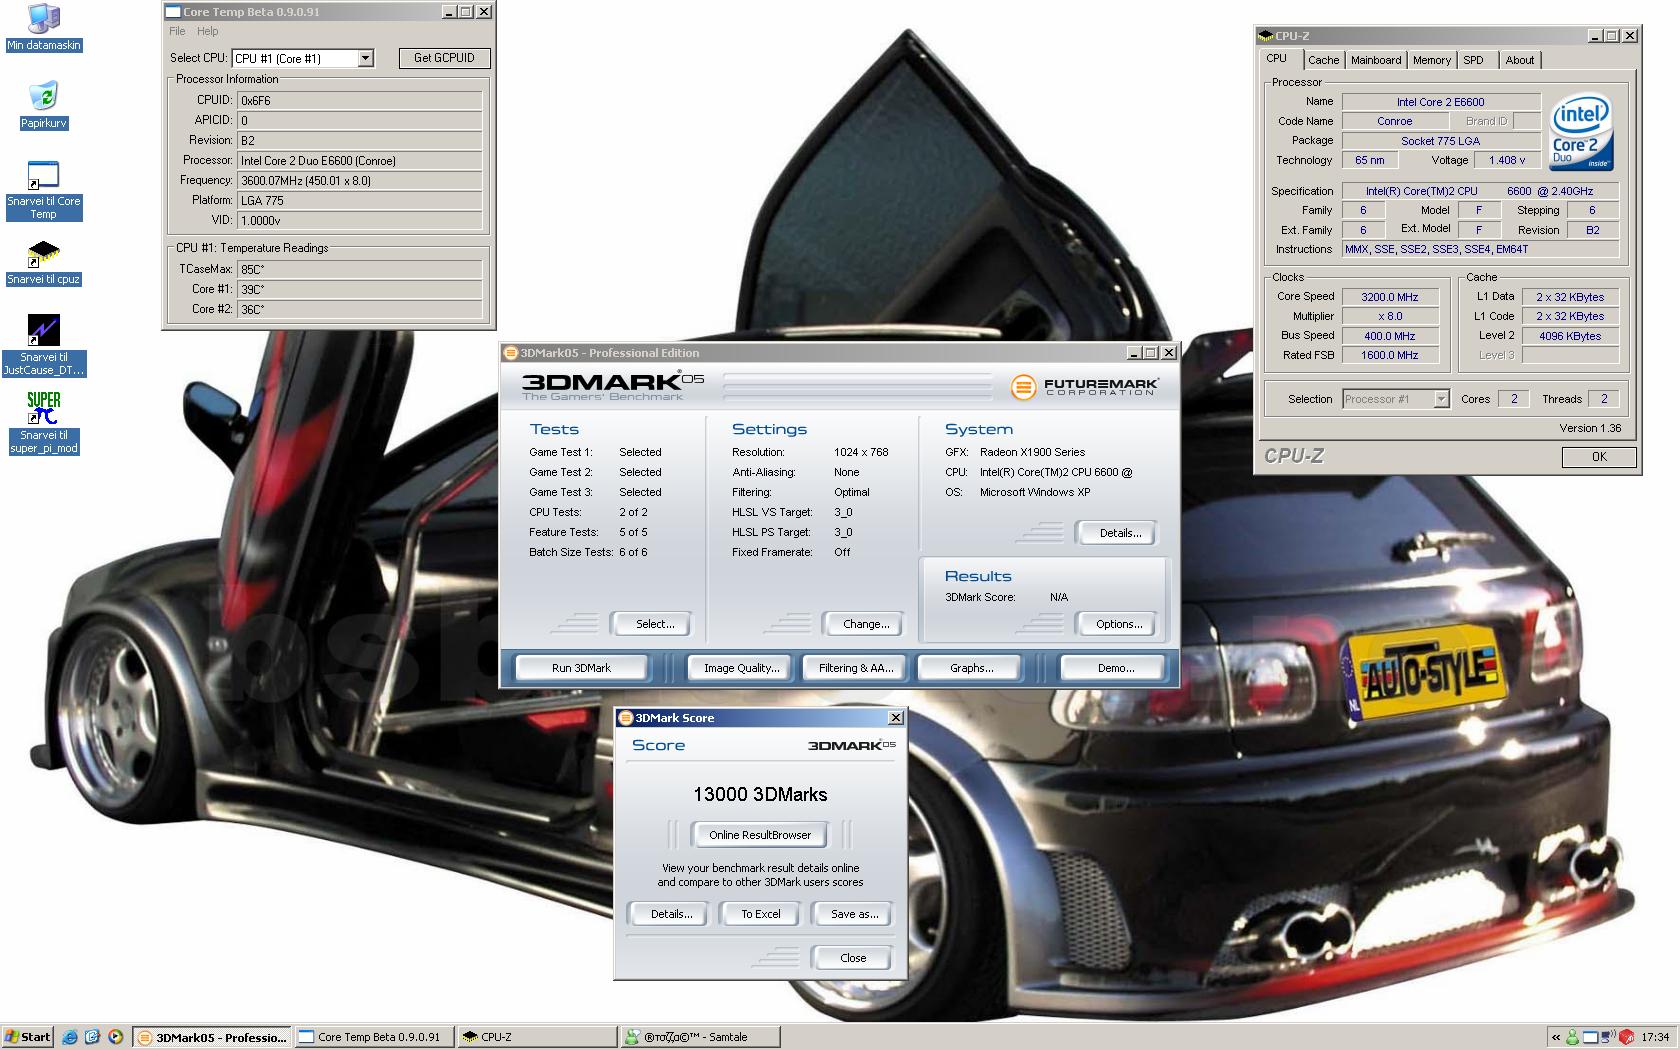Click Online ResultBrowser button
The width and height of the screenshot is (1680, 1050).
click(760, 835)
